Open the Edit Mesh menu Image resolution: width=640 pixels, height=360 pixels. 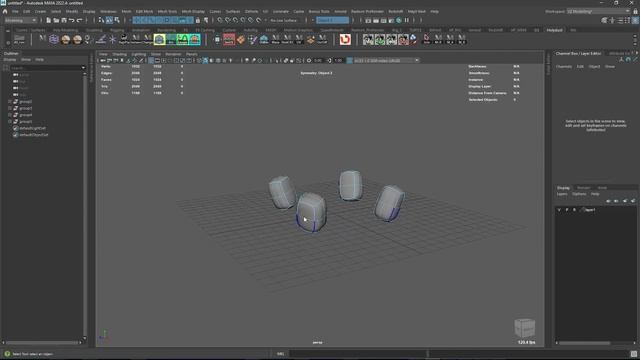pos(144,11)
